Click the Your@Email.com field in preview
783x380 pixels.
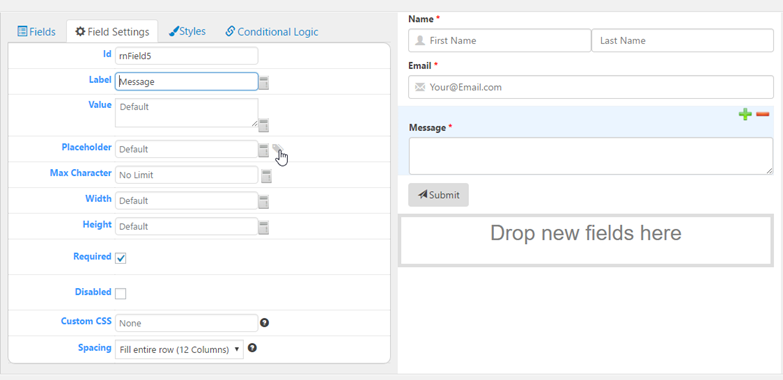[x=591, y=87]
